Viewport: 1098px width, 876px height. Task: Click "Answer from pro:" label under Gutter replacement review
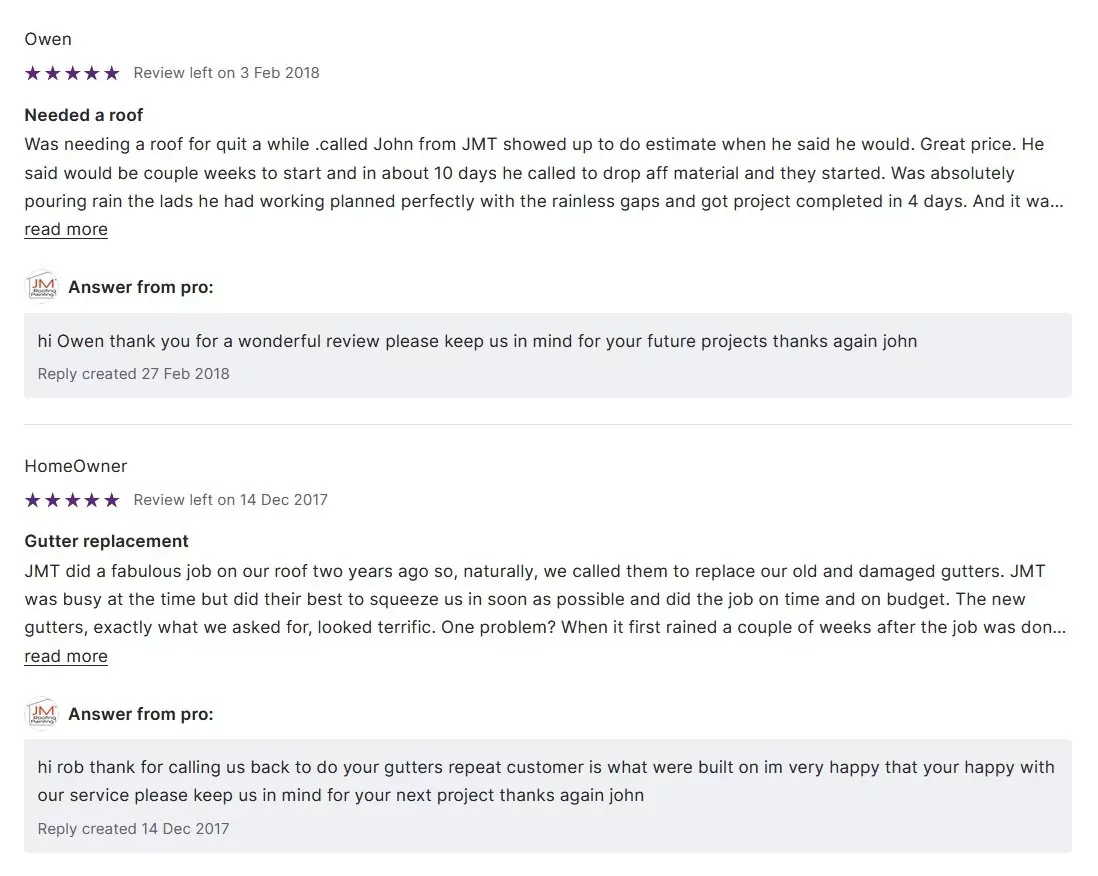[141, 714]
